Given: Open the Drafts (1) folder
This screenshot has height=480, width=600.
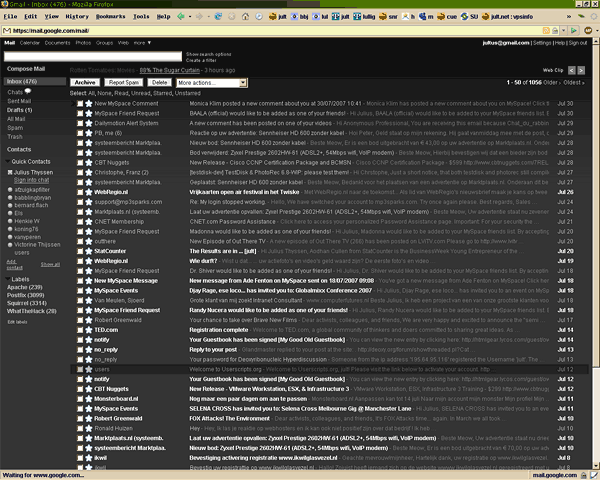Looking at the screenshot, I should (x=20, y=110).
